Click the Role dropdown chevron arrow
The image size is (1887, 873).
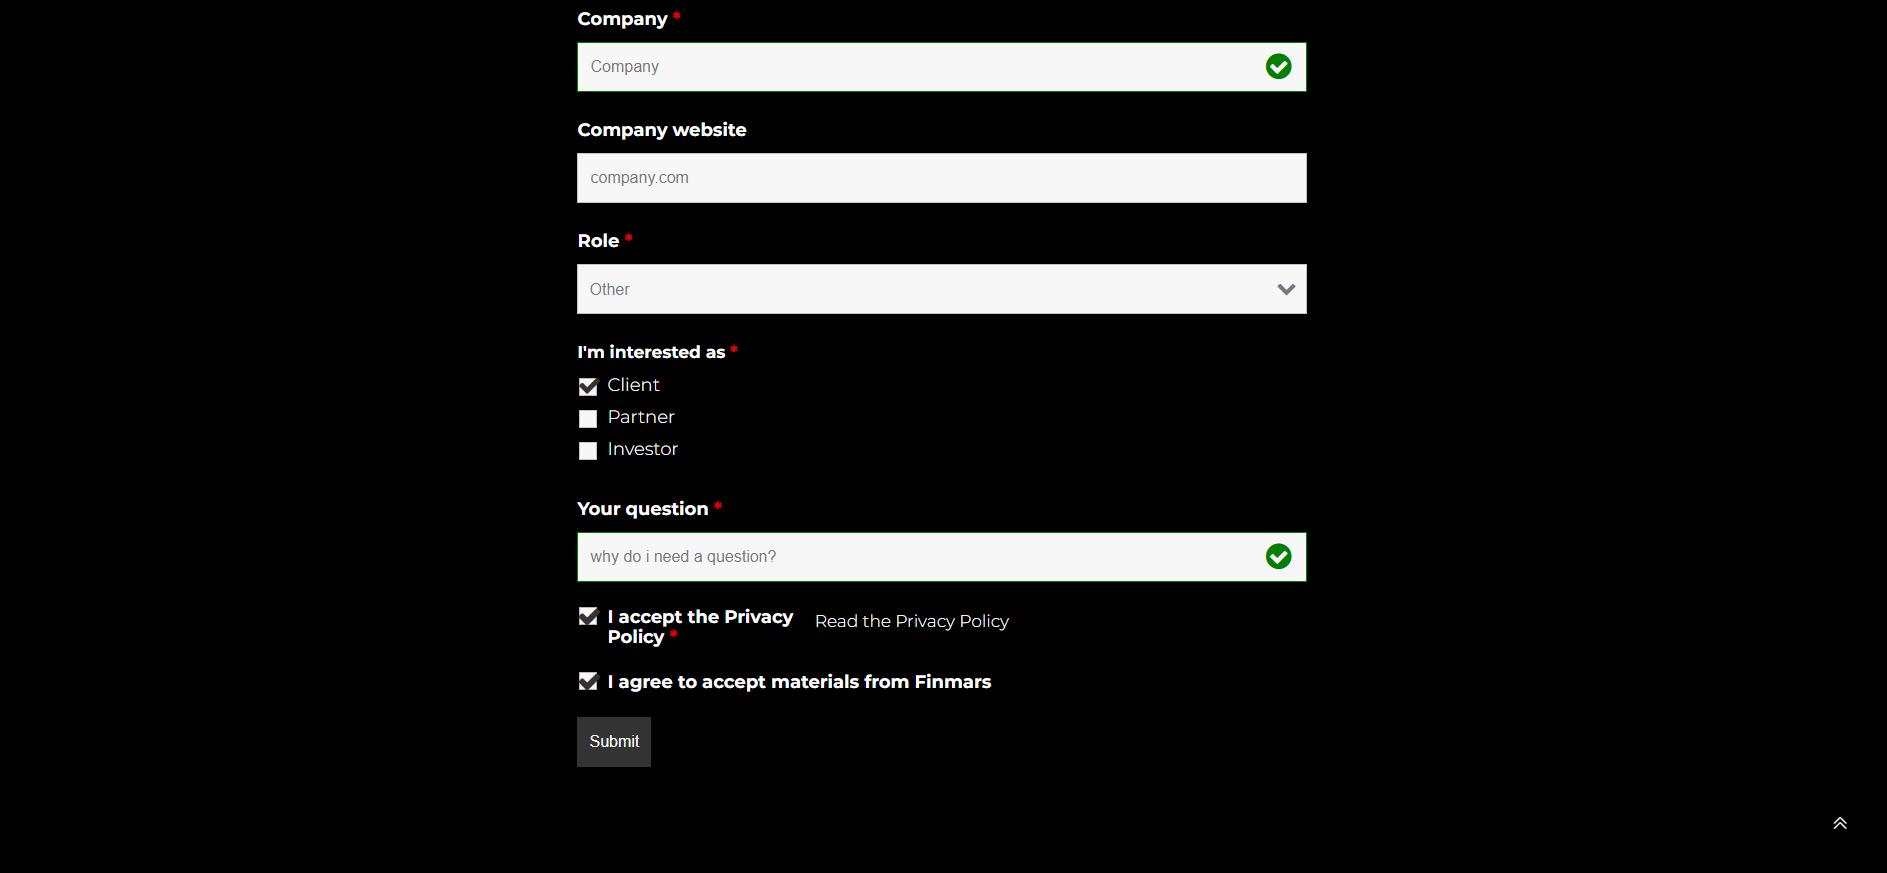point(1286,289)
